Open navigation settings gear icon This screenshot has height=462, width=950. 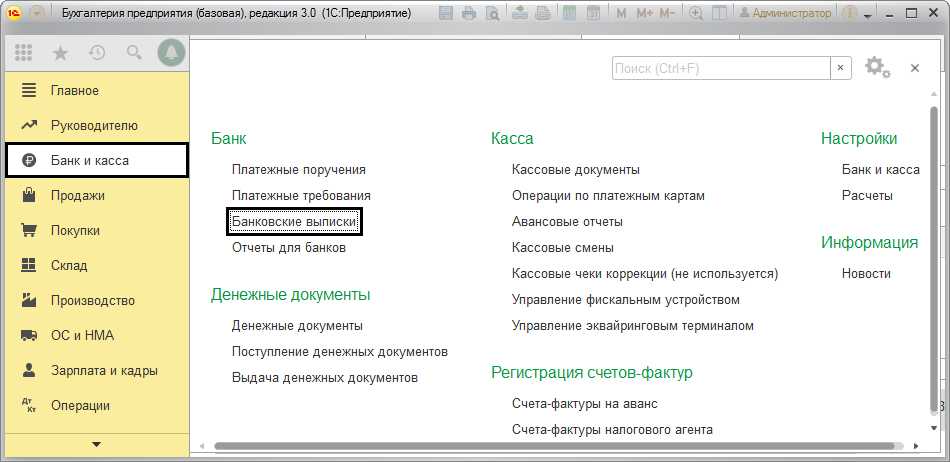point(875,67)
